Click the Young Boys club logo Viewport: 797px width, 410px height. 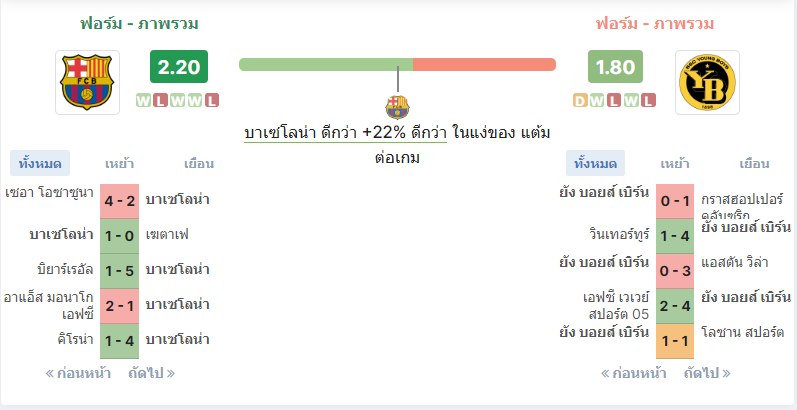[707, 82]
